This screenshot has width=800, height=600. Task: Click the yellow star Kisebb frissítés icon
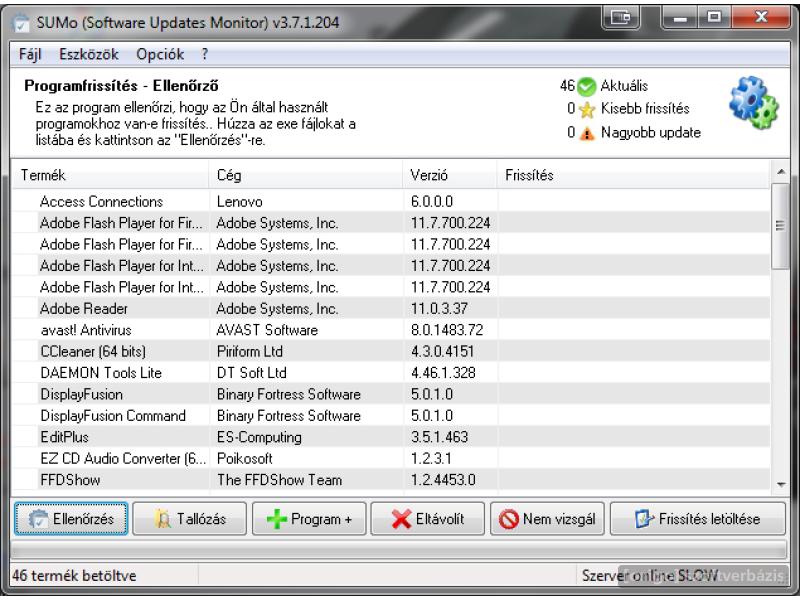coord(587,110)
